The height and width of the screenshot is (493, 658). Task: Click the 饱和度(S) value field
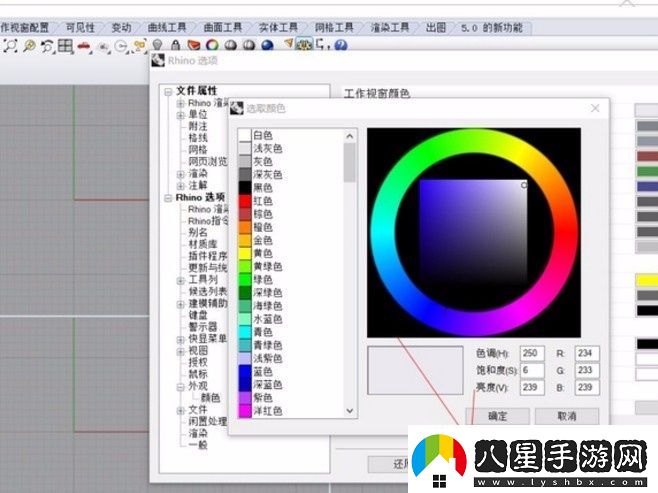point(532,370)
